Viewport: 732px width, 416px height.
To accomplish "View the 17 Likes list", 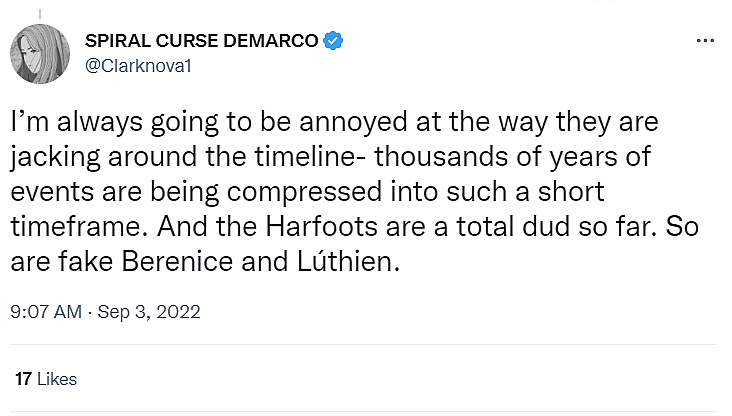I will pos(46,379).
